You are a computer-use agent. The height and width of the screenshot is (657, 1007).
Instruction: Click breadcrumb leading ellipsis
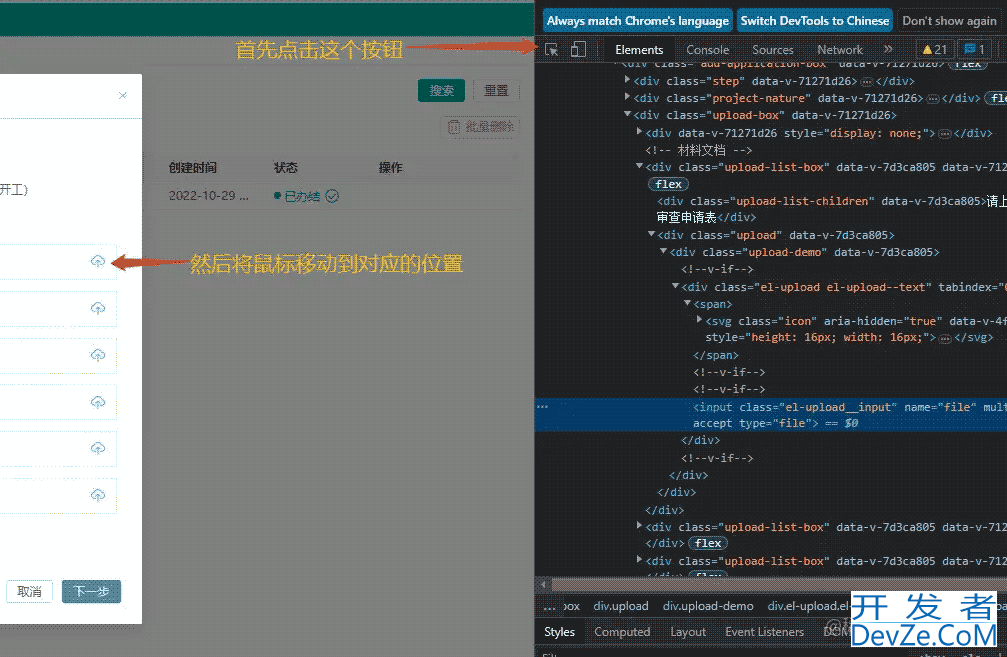point(550,606)
